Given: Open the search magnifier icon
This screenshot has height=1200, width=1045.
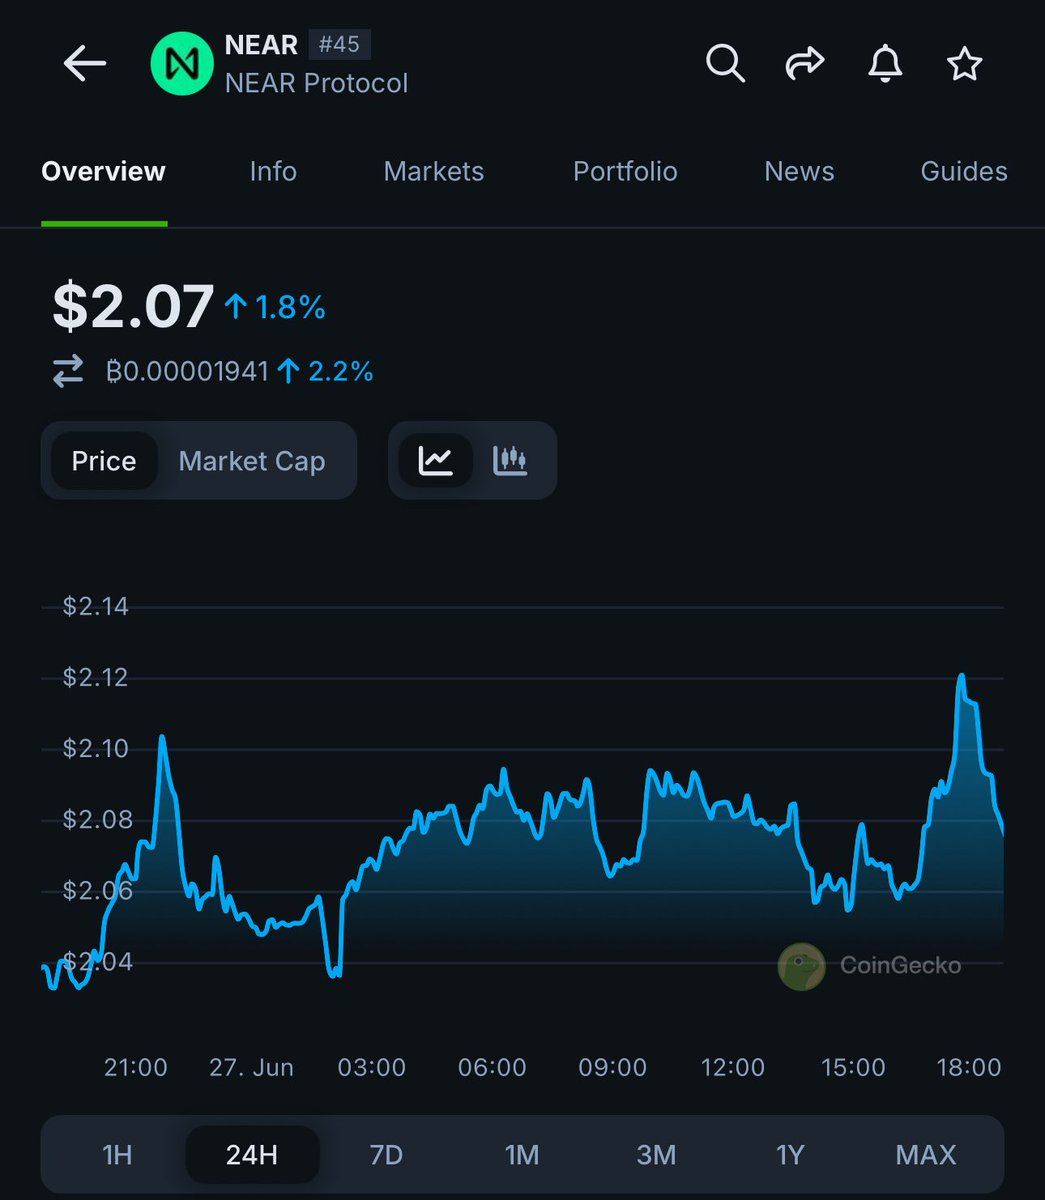Looking at the screenshot, I should point(725,64).
